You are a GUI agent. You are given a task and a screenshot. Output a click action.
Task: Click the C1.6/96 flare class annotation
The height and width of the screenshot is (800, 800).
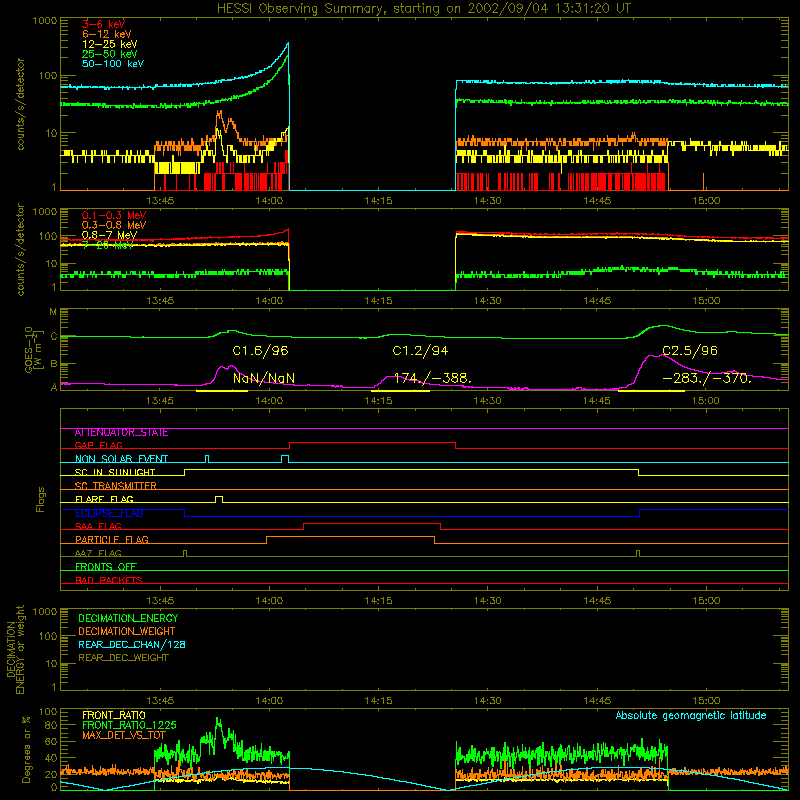[x=260, y=351]
